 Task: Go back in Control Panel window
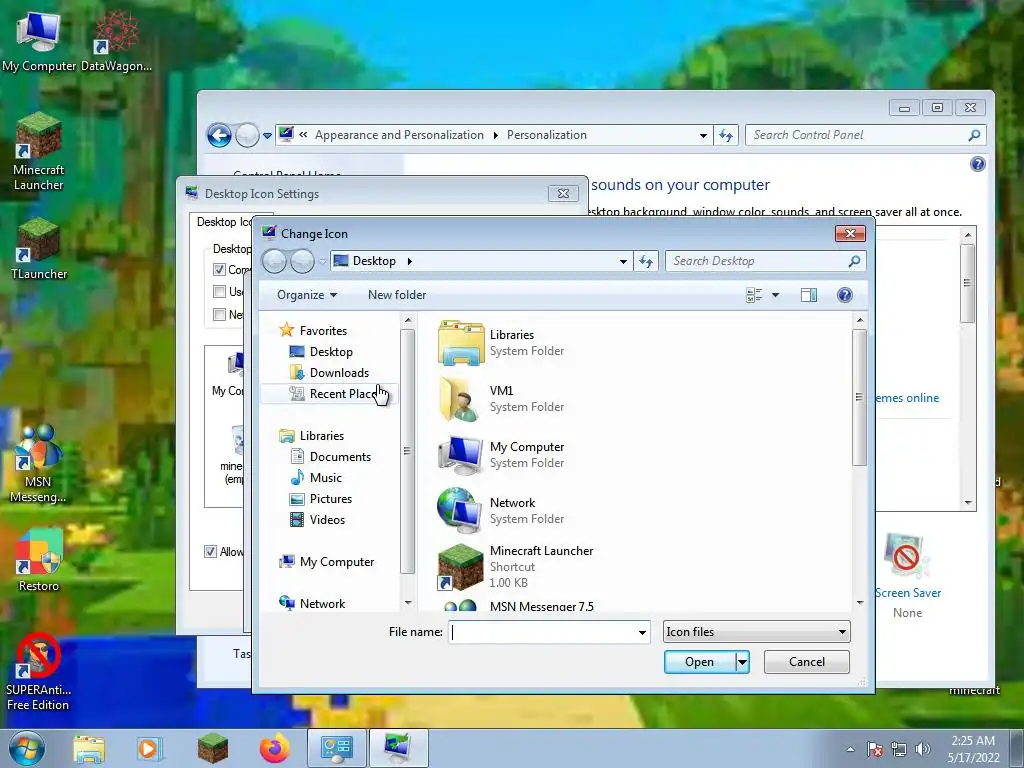coord(219,135)
